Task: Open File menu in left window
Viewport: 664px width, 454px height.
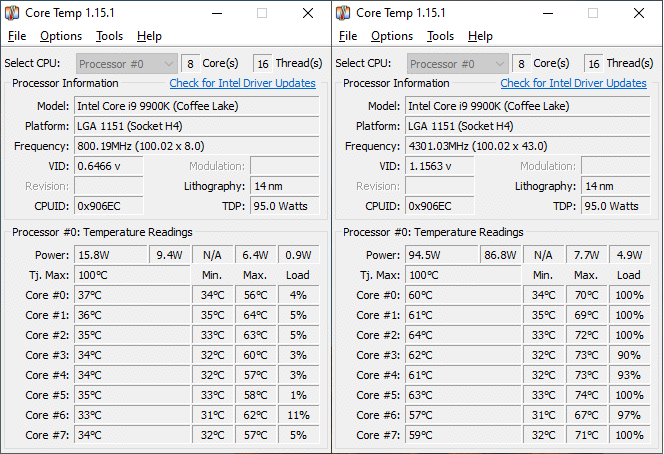Action: 17,36
